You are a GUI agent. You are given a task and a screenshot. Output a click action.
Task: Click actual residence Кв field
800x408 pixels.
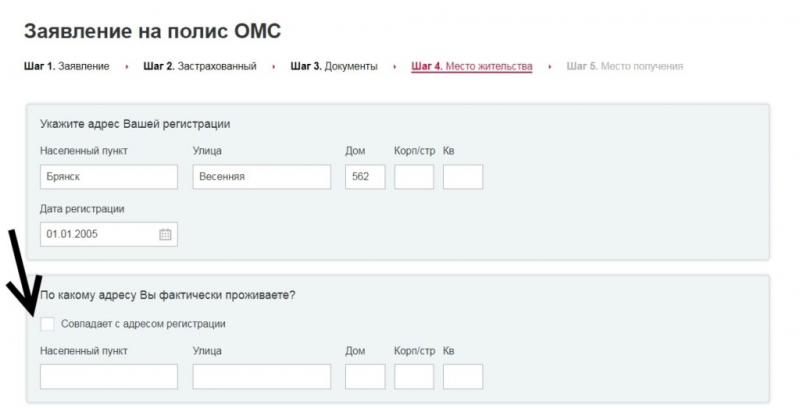coord(463,376)
